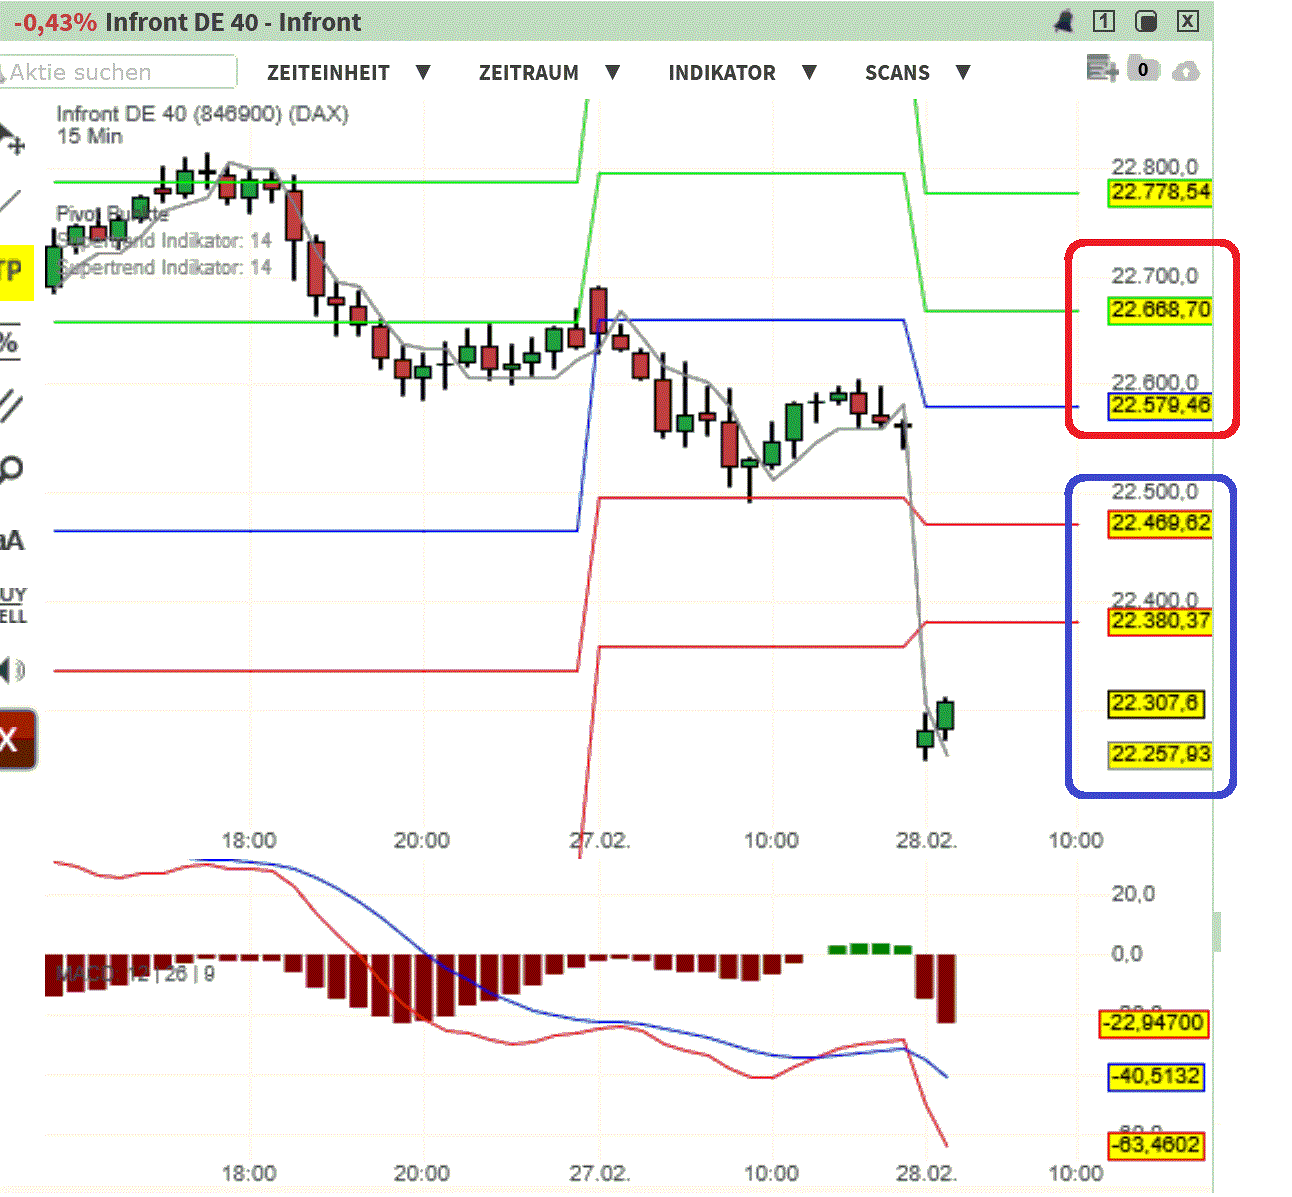Viewport: 1292px width, 1197px height.
Task: Open the TP take-profit tool
Action: pyautogui.click(x=10, y=270)
